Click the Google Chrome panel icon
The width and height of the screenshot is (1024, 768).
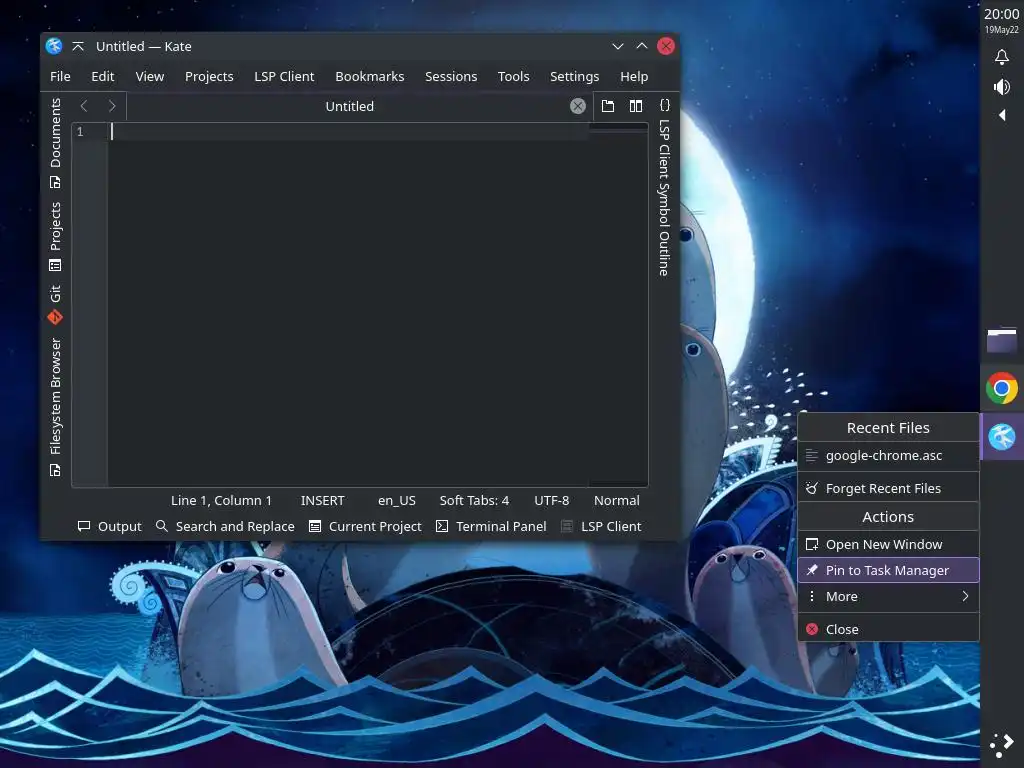tap(1002, 389)
